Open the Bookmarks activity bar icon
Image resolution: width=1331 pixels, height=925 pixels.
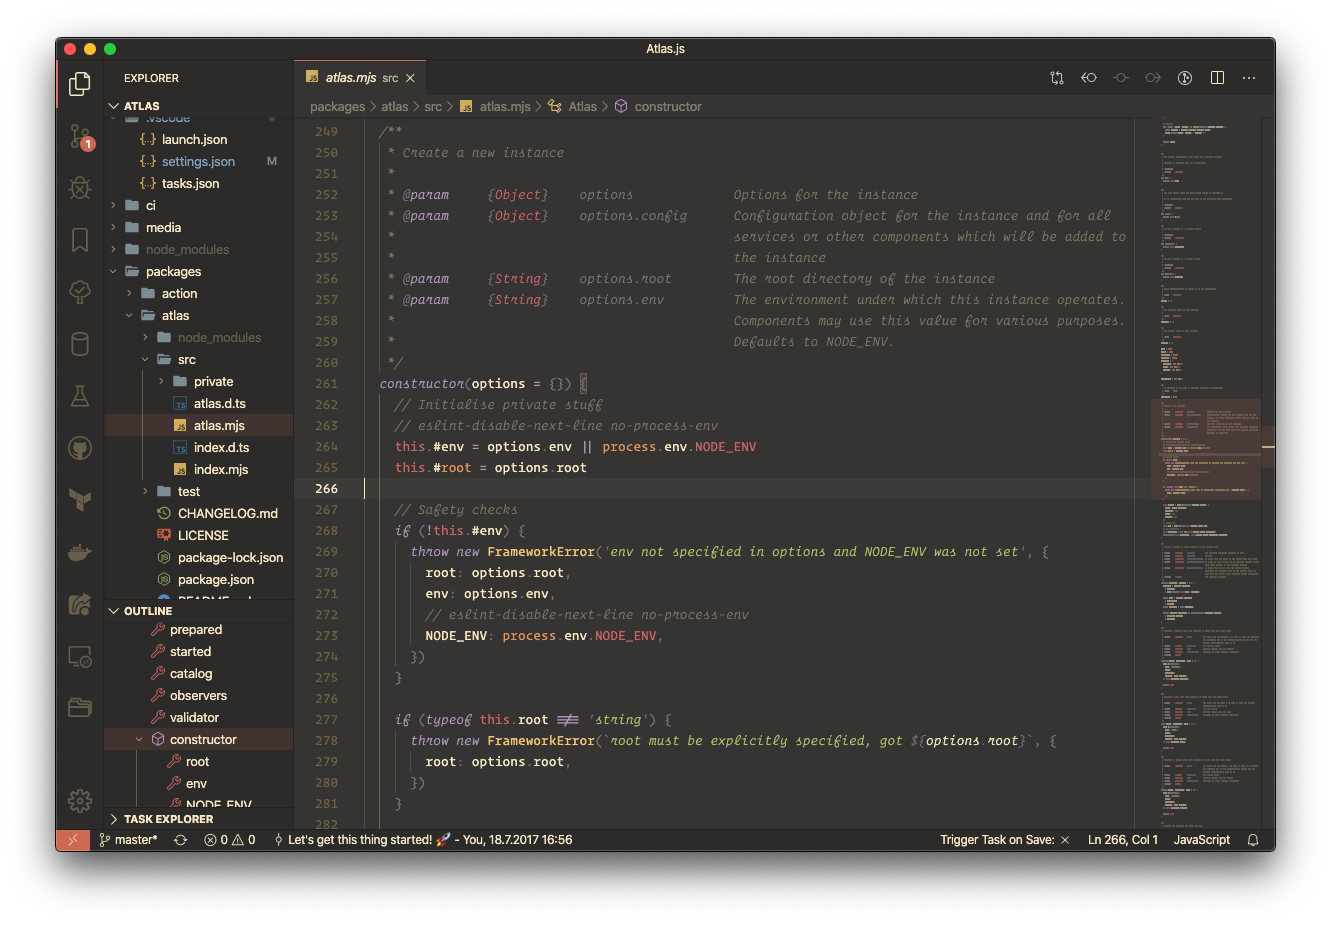pyautogui.click(x=80, y=240)
